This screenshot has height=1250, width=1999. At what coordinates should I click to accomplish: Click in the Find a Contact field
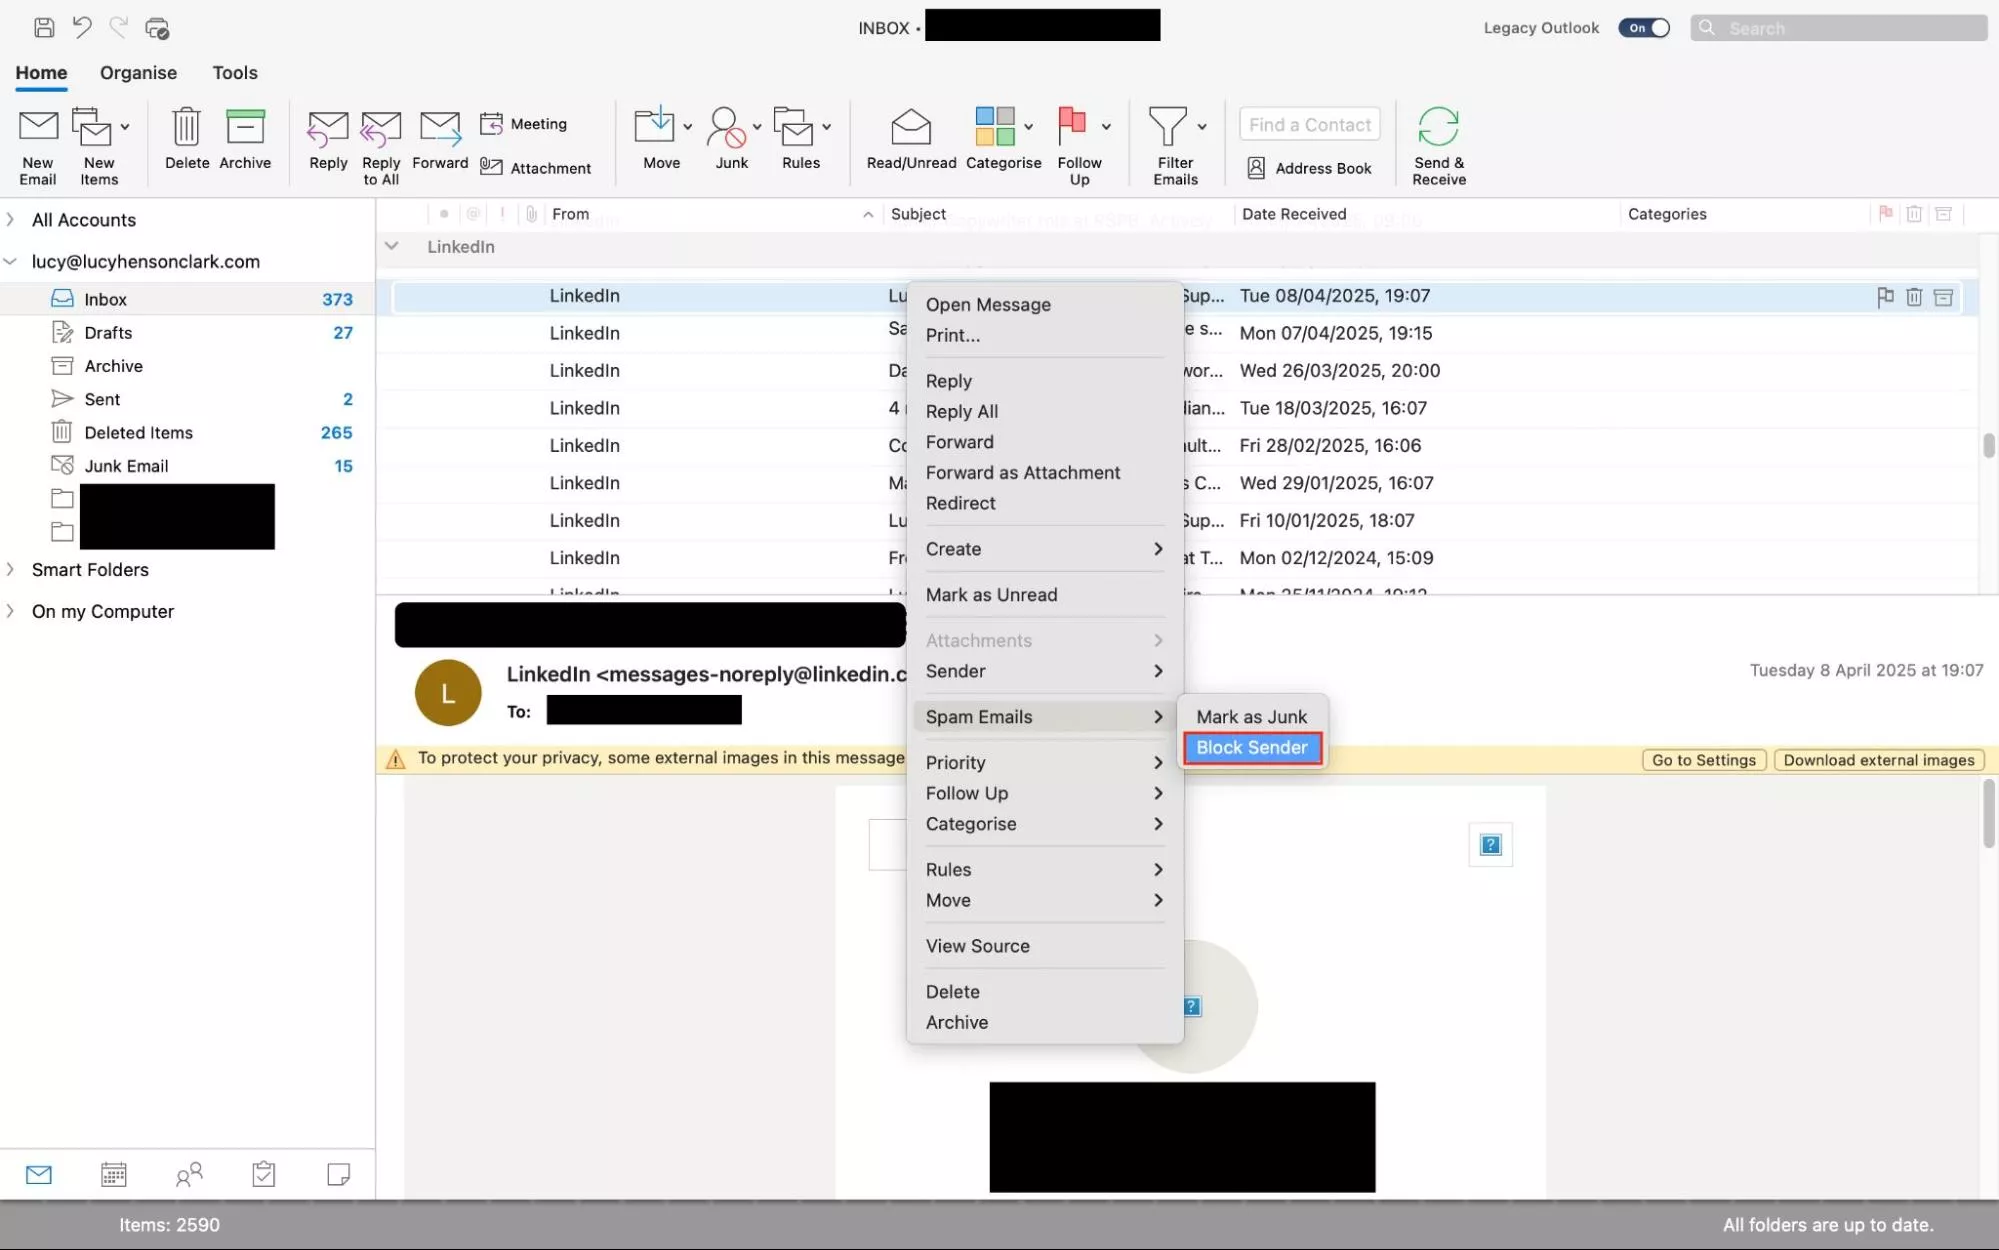coord(1309,124)
